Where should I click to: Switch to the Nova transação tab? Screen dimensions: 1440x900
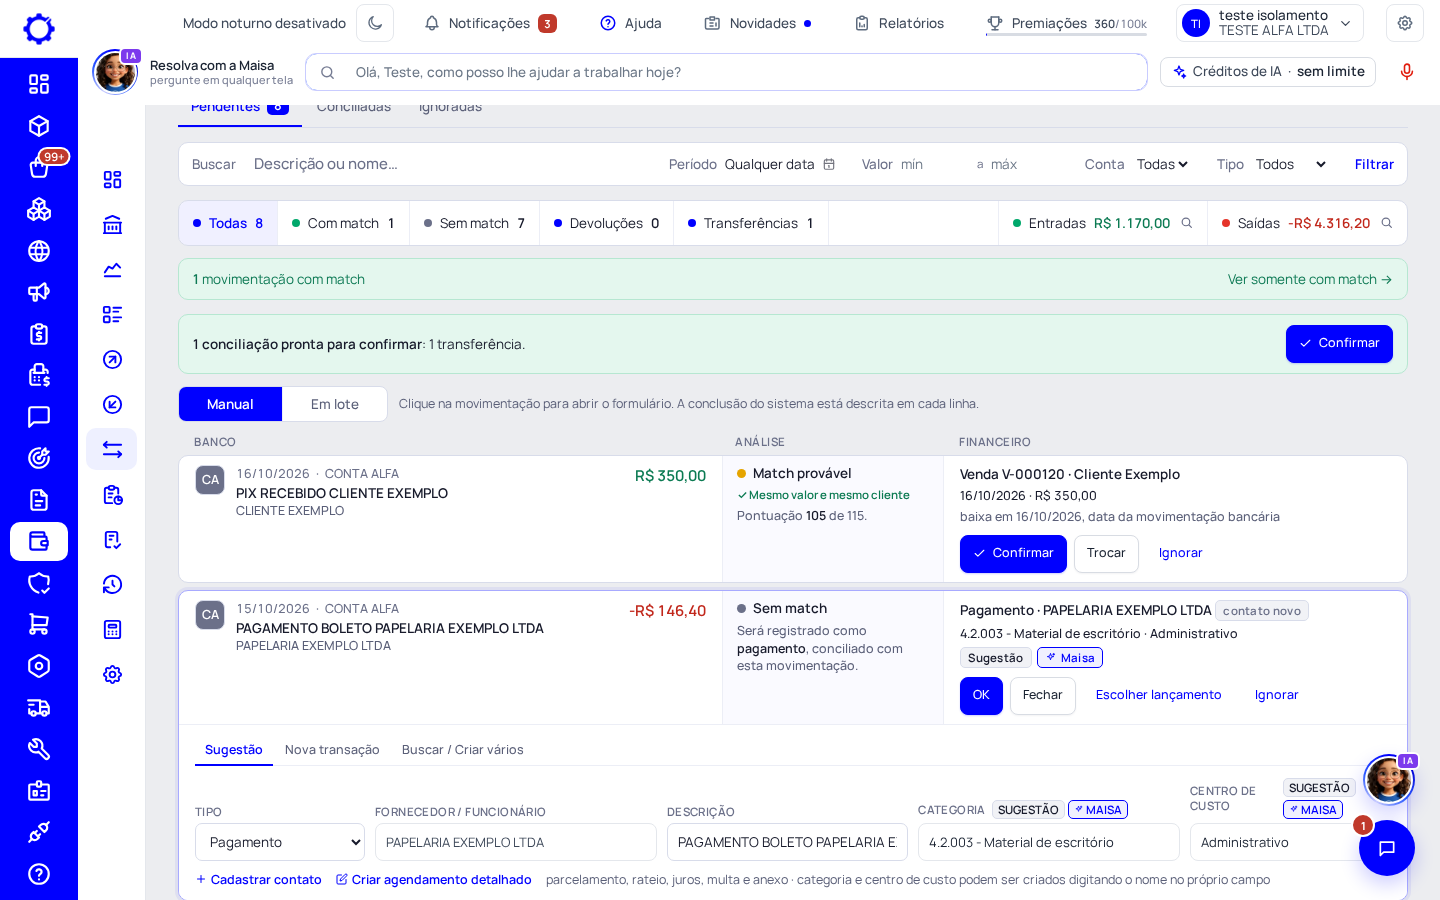pyautogui.click(x=332, y=750)
